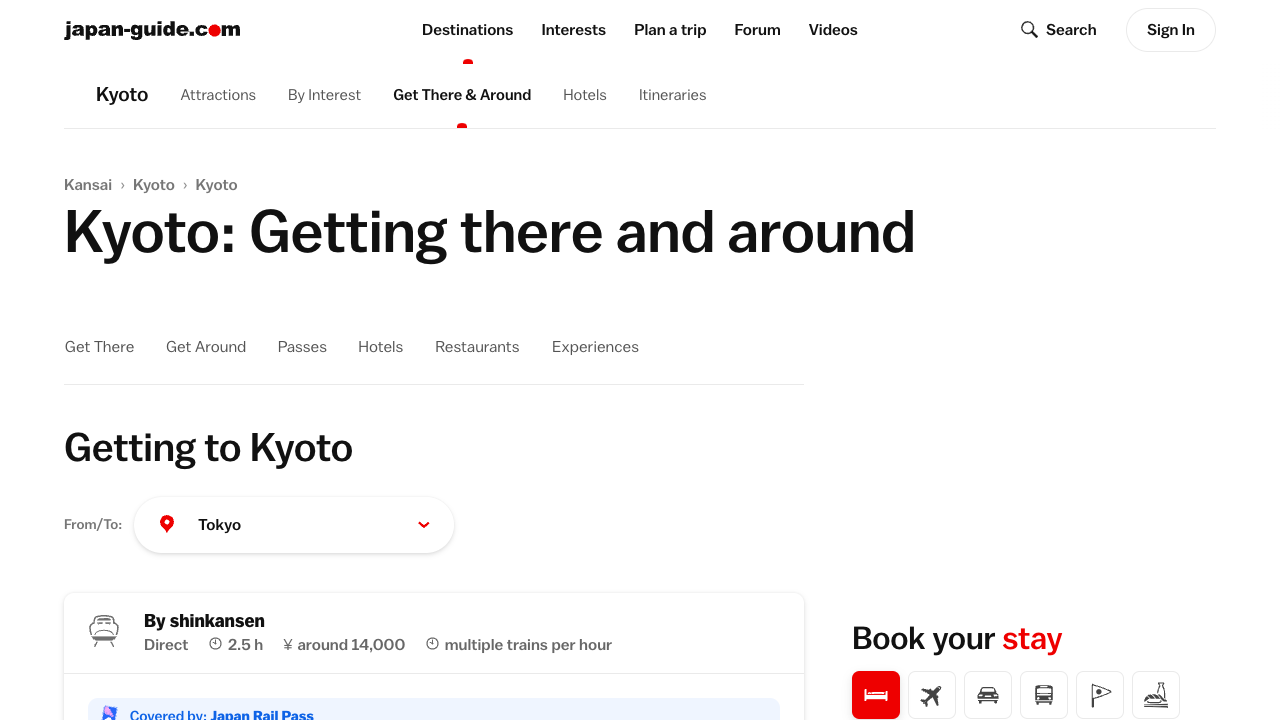1280x720 pixels.
Task: Click the Kansai breadcrumb link
Action: click(x=88, y=185)
